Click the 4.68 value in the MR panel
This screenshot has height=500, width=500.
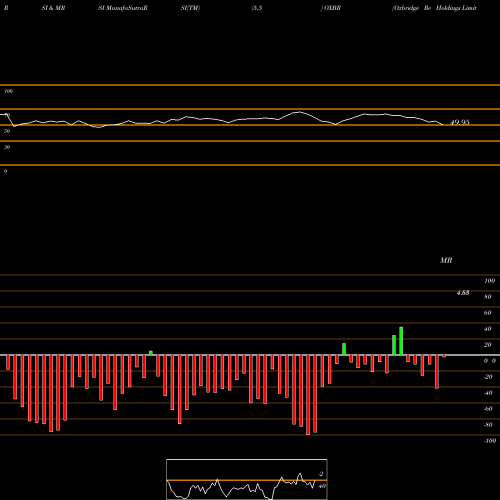point(463,293)
